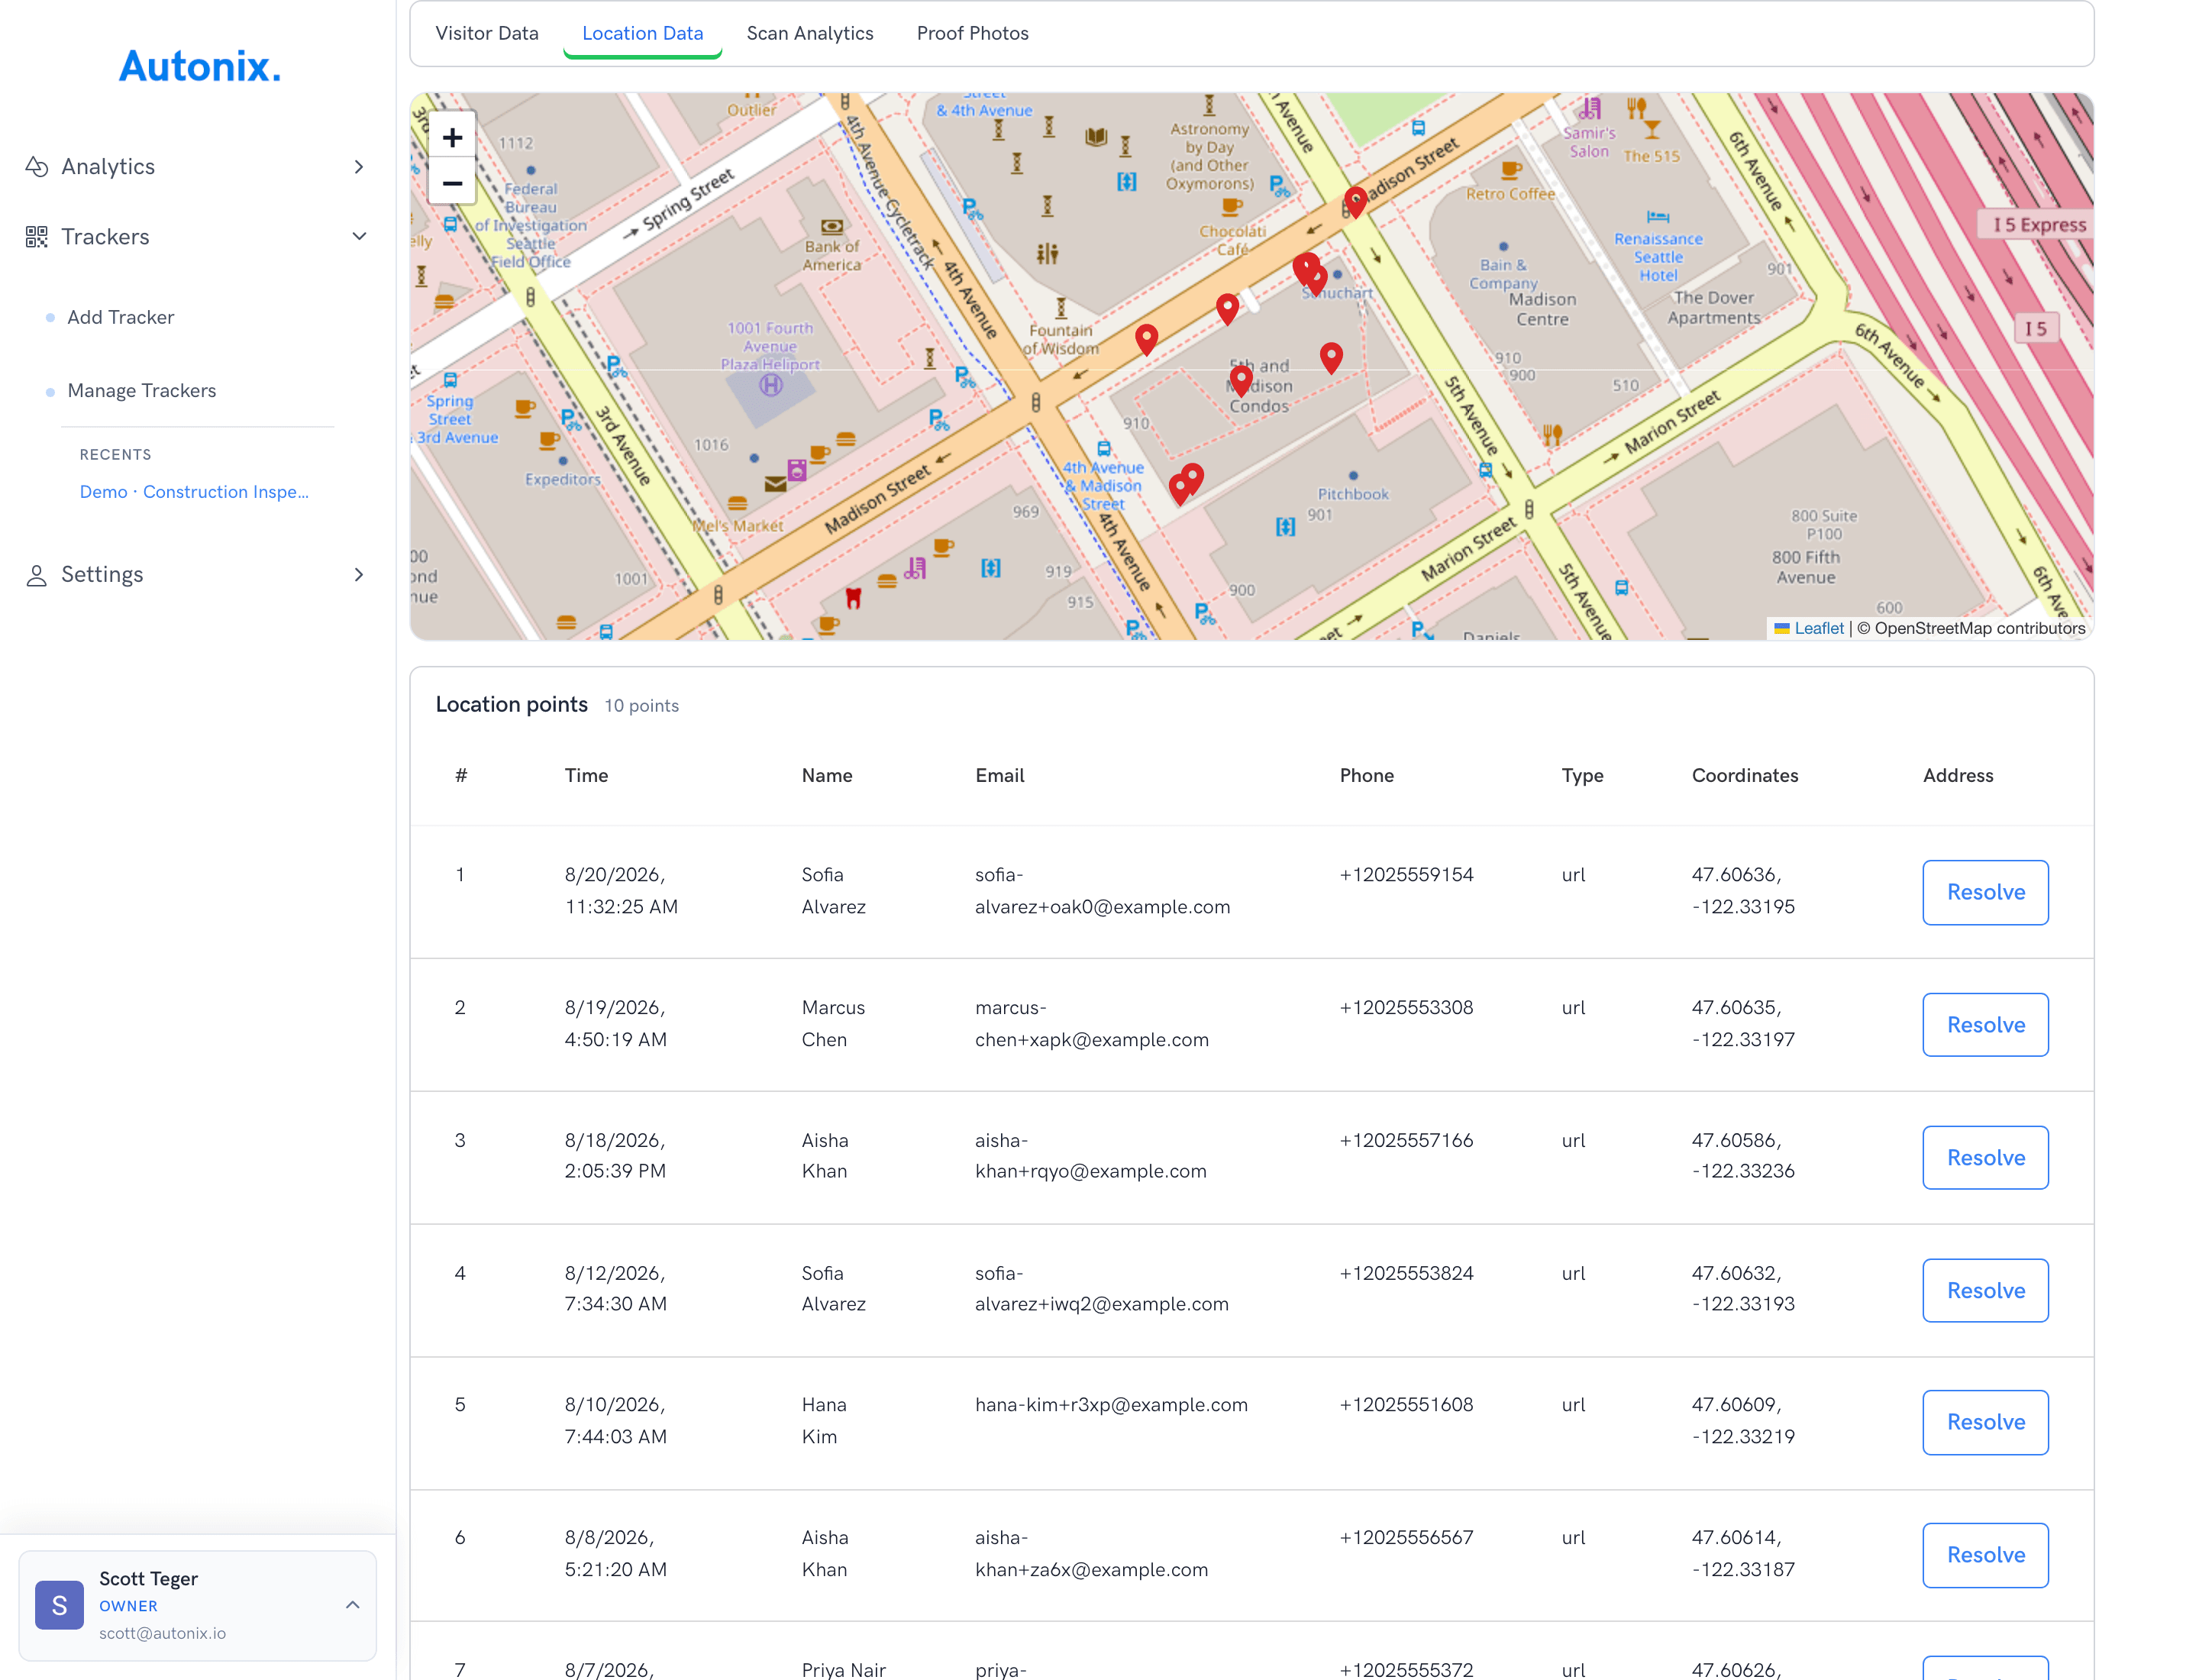Viewport: 2199px width, 1680px height.
Task: Click the Analytics sidebar icon
Action: tap(37, 167)
